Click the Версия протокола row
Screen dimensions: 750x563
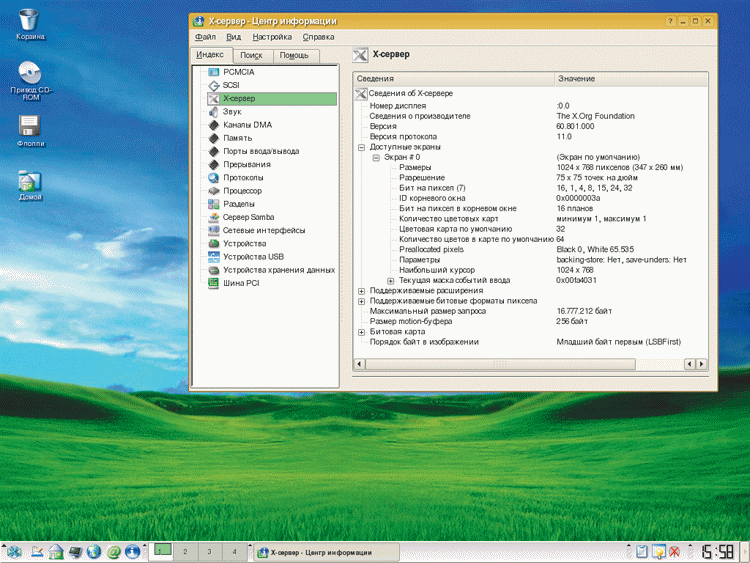[531, 137]
